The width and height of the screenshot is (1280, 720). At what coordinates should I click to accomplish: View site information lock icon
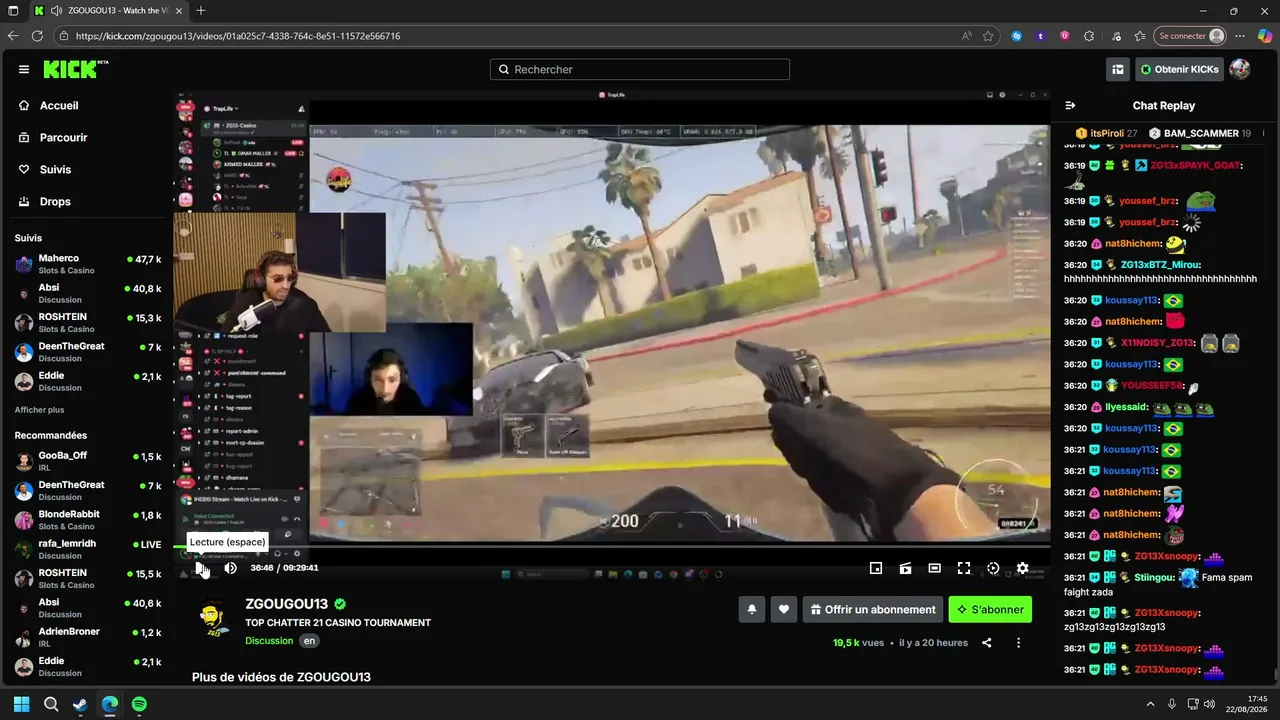[x=64, y=36]
